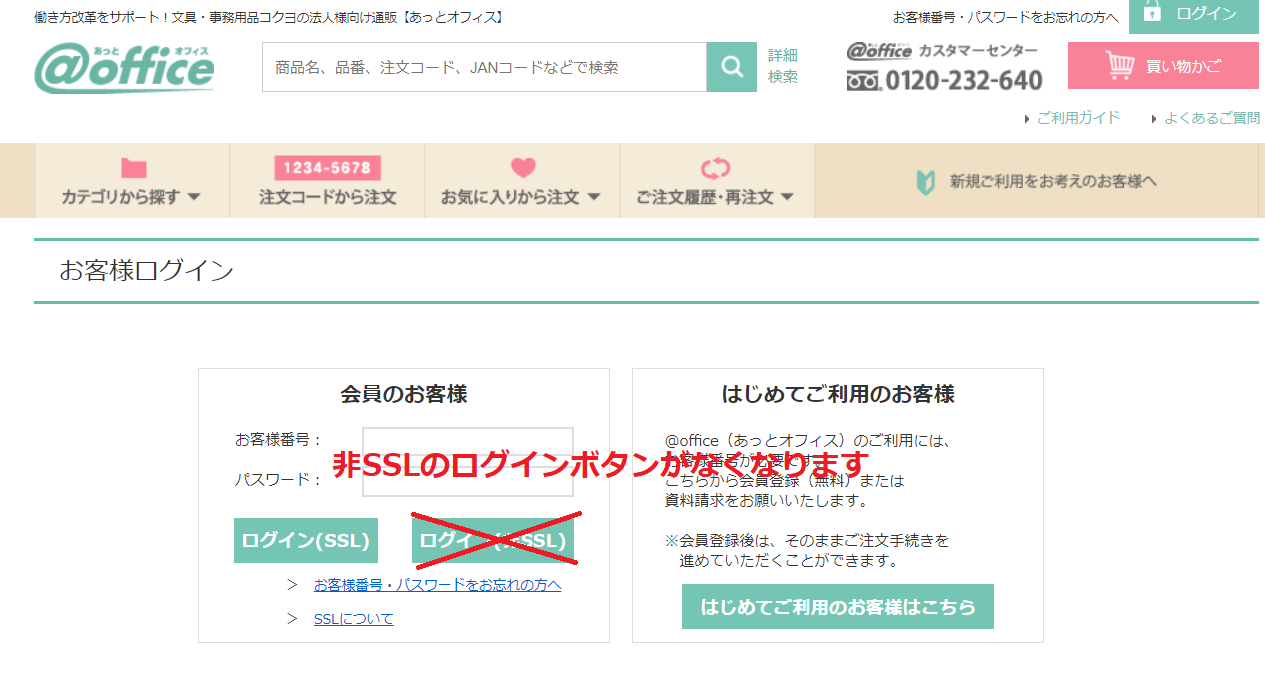
Task: Click the crossed-out non-SSL login button
Action: click(493, 540)
